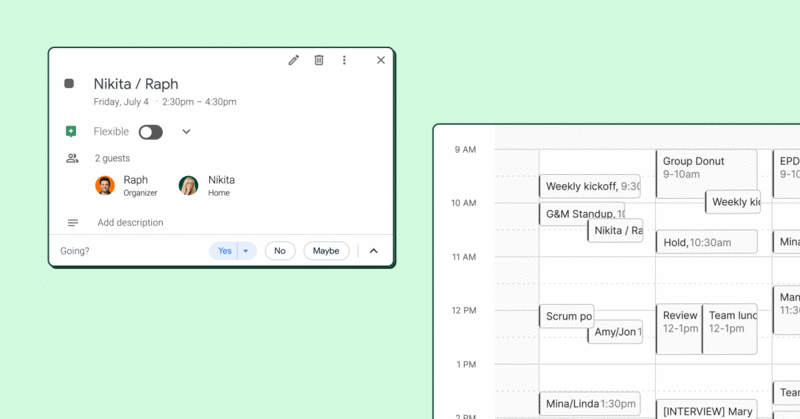The height and width of the screenshot is (419, 800).
Task: Click the Add description field
Action: (130, 223)
